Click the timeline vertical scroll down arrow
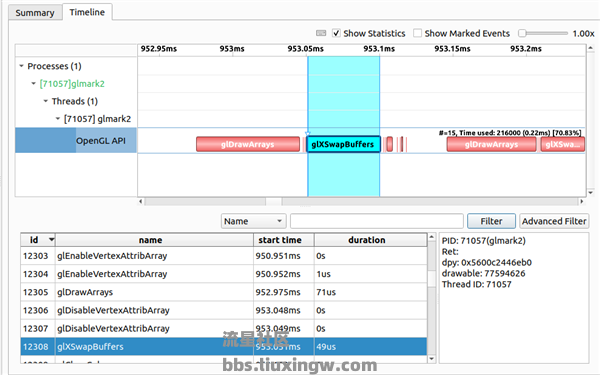The width and height of the screenshot is (600, 375). pos(590,192)
